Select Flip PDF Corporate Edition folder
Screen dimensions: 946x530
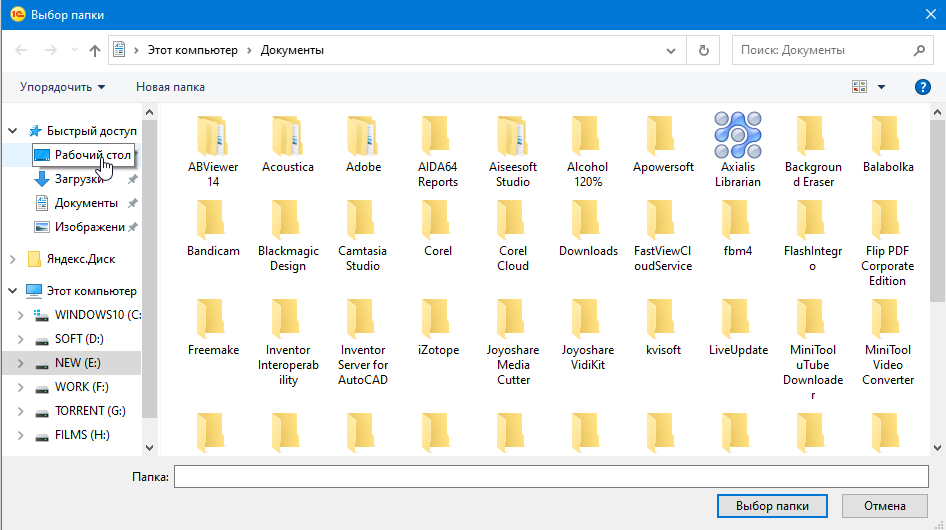point(887,244)
